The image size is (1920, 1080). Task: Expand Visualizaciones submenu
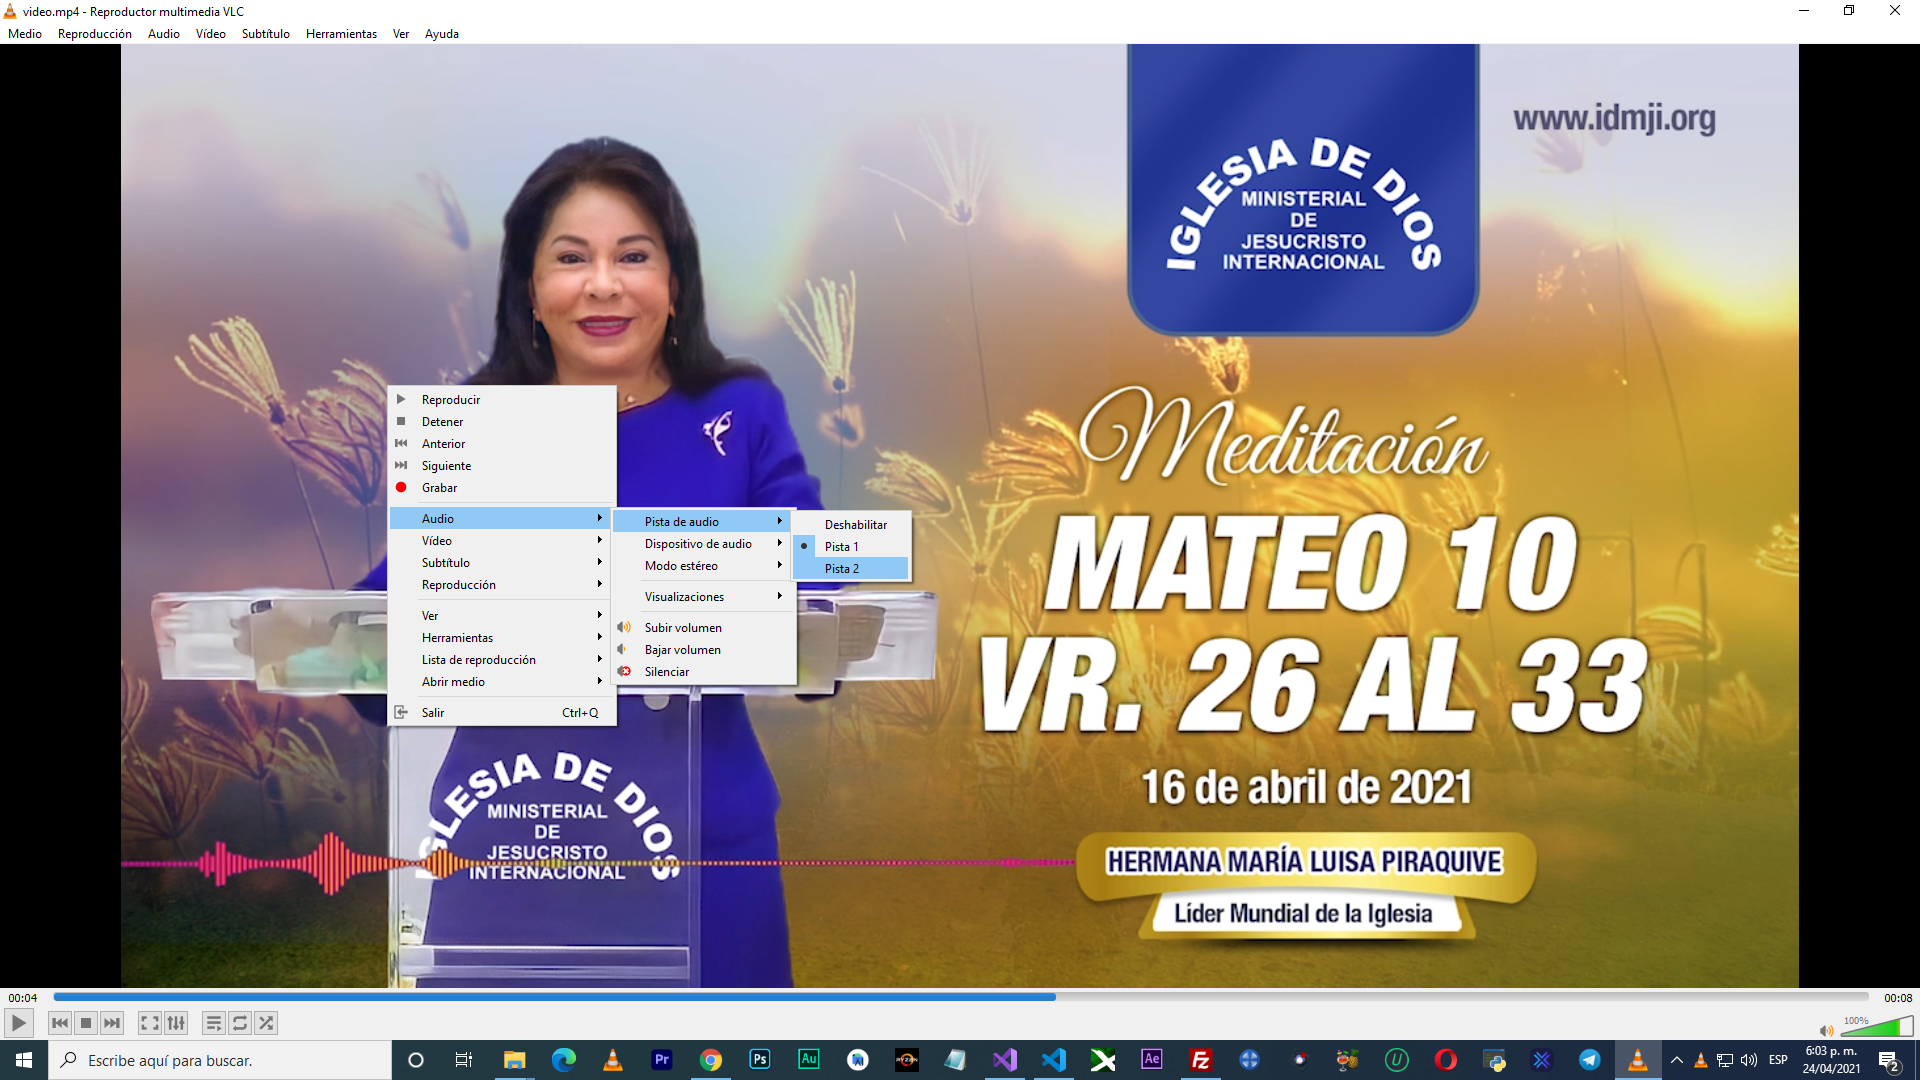tap(684, 597)
